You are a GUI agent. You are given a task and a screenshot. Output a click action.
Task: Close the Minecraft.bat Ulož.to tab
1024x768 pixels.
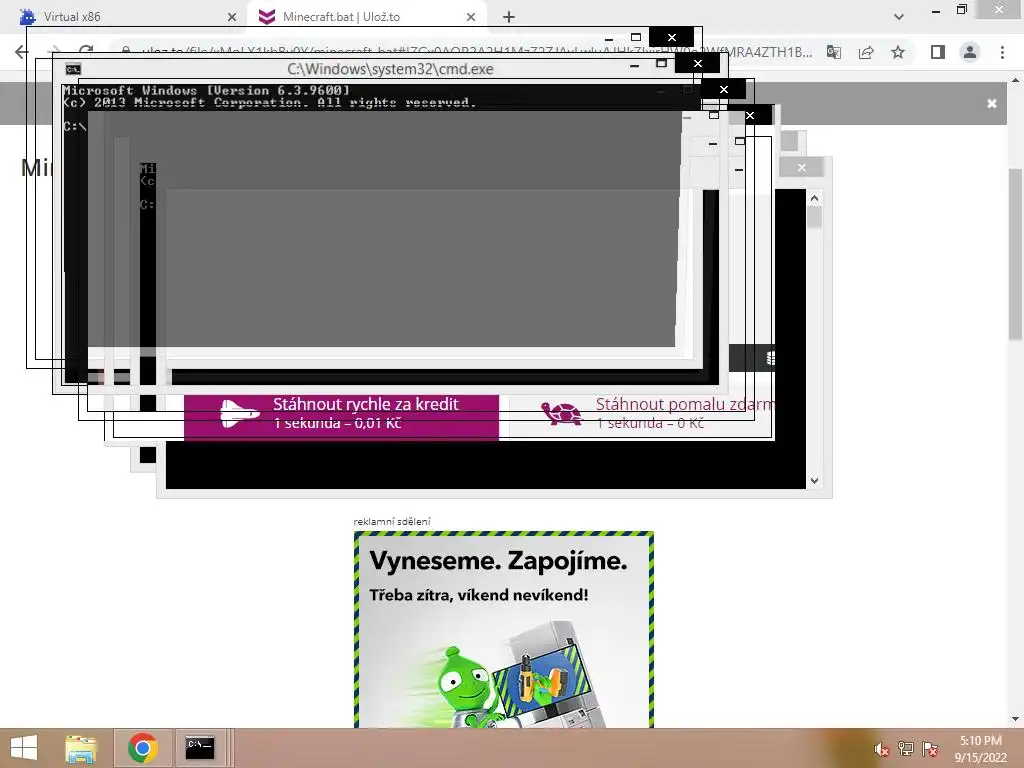pyautogui.click(x=471, y=17)
